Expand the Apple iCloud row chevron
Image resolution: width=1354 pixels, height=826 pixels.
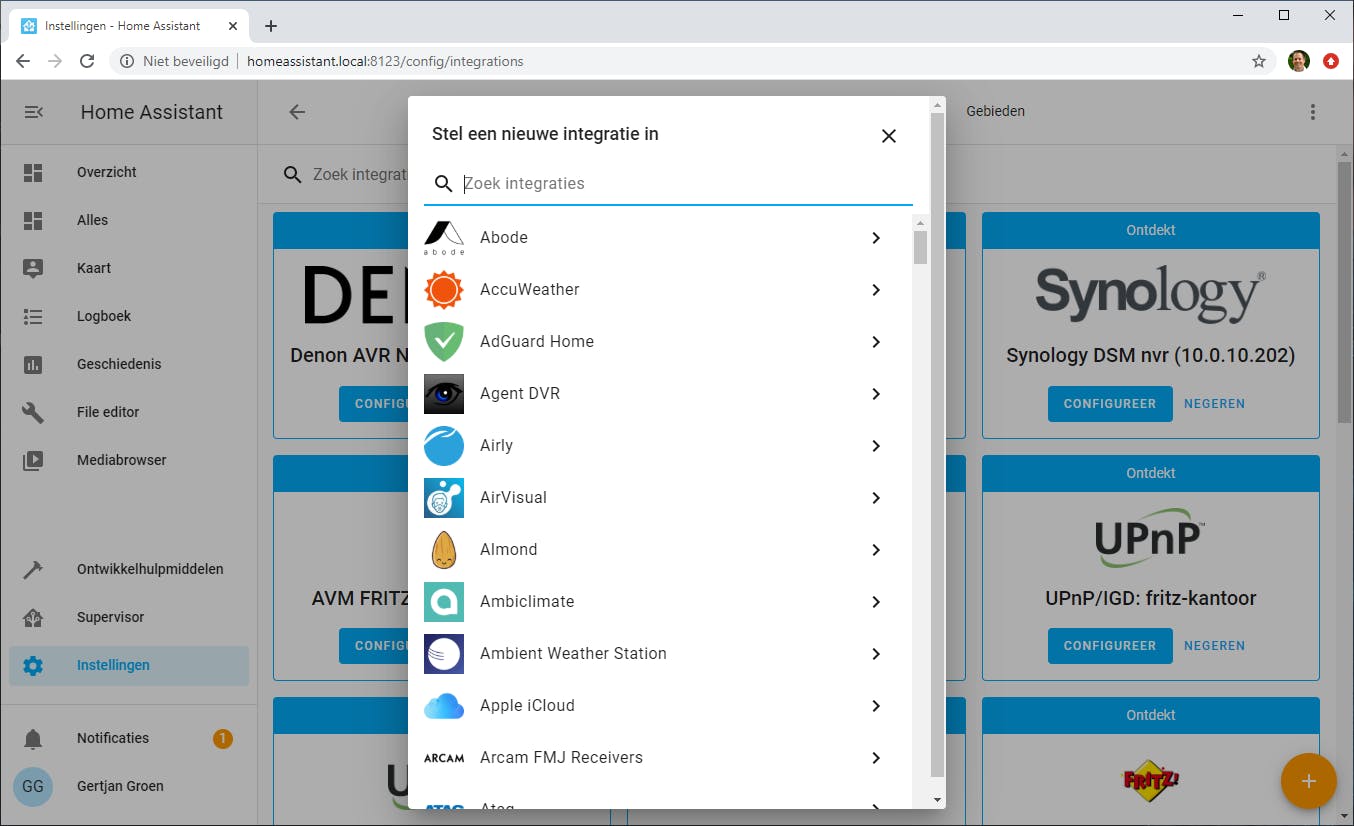point(876,706)
